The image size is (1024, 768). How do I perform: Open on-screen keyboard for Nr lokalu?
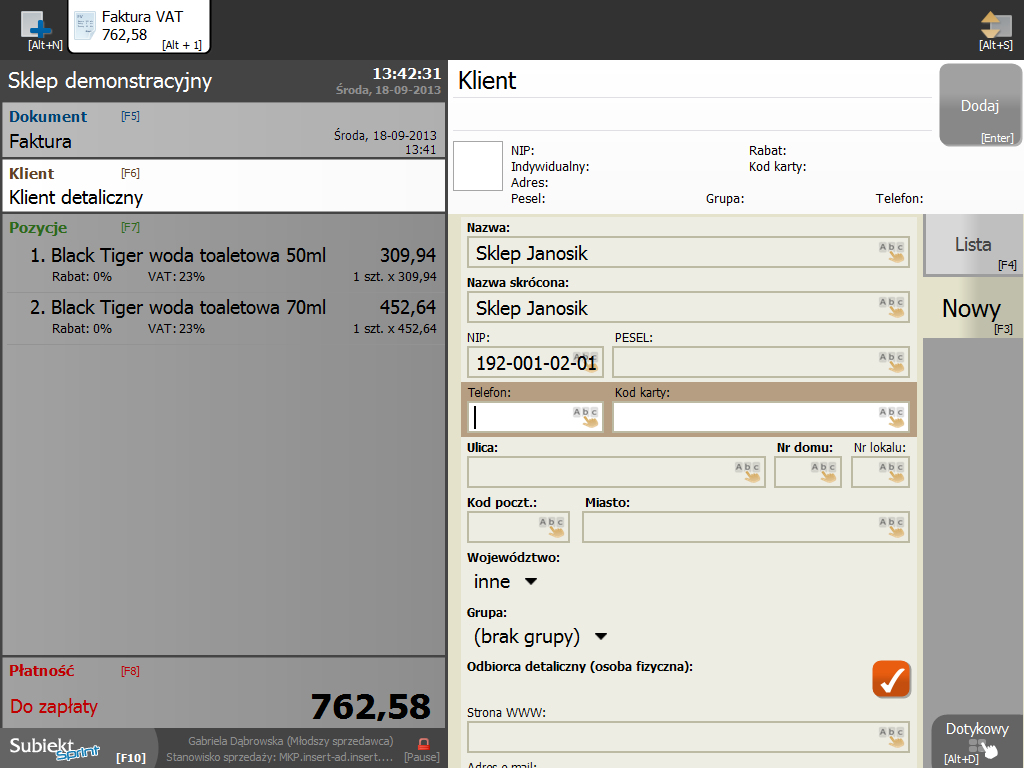892,472
